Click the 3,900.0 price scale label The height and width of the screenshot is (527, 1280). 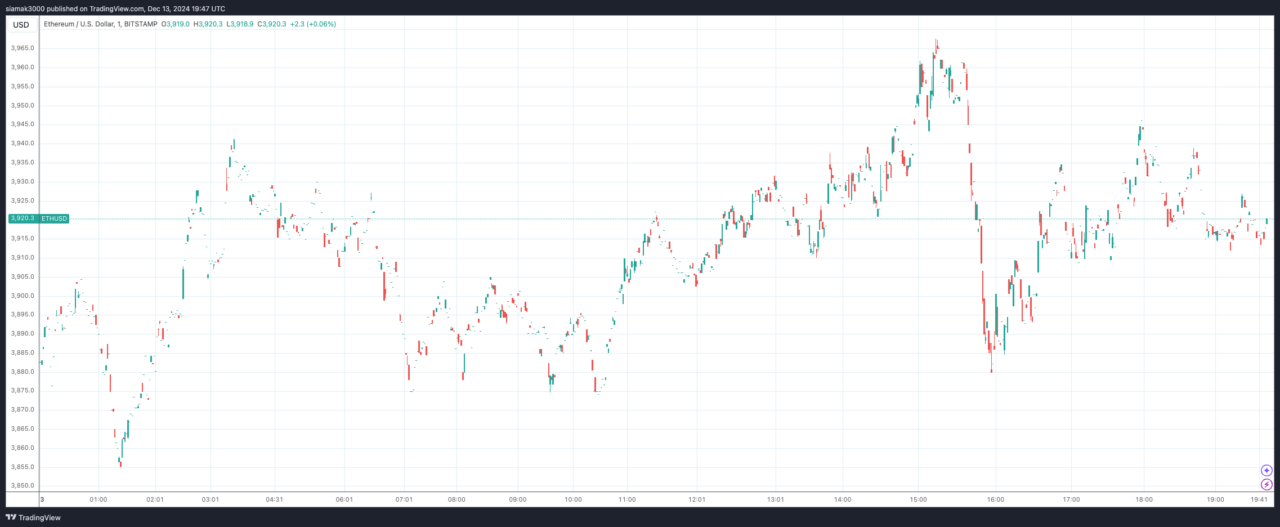(22, 296)
